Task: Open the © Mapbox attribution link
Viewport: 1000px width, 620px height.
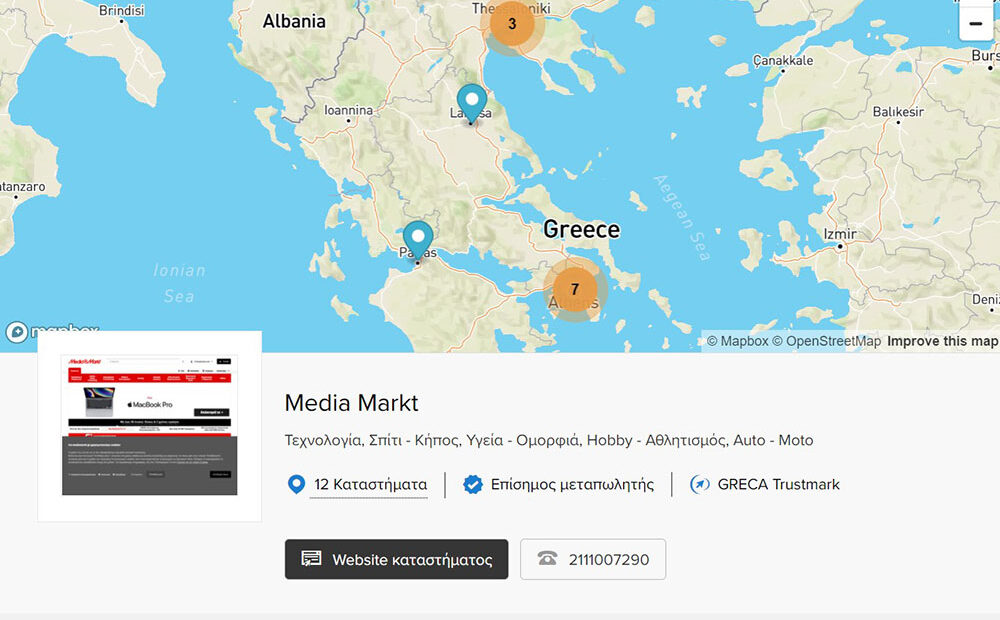Action: pos(737,341)
